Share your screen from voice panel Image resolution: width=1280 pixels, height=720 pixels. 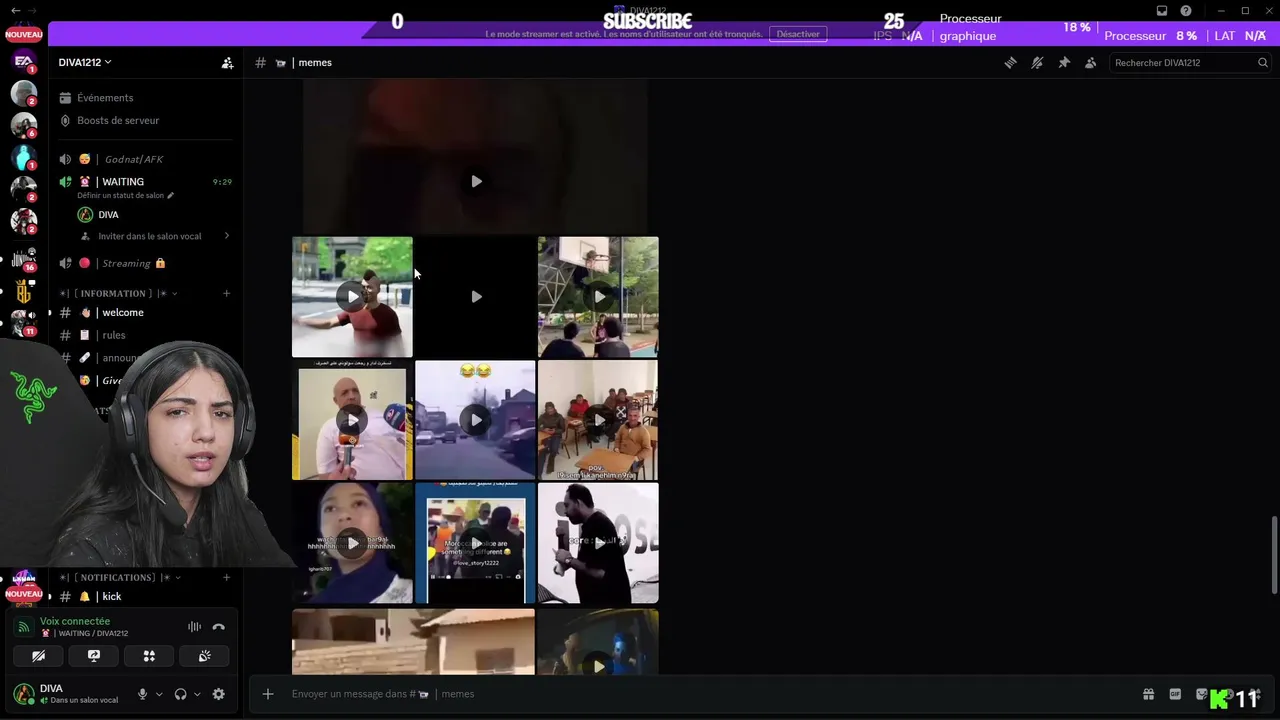click(94, 656)
